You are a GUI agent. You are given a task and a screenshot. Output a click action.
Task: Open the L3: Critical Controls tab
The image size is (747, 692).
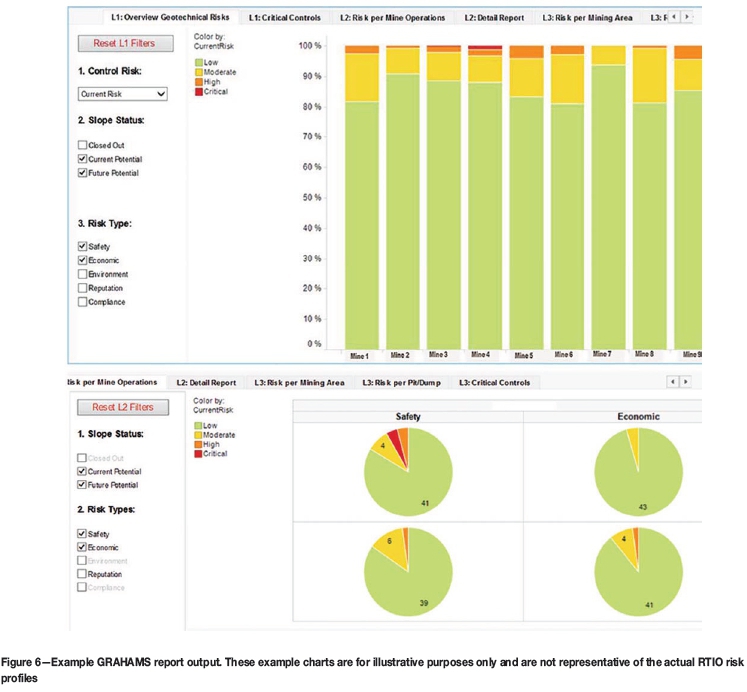click(x=494, y=382)
